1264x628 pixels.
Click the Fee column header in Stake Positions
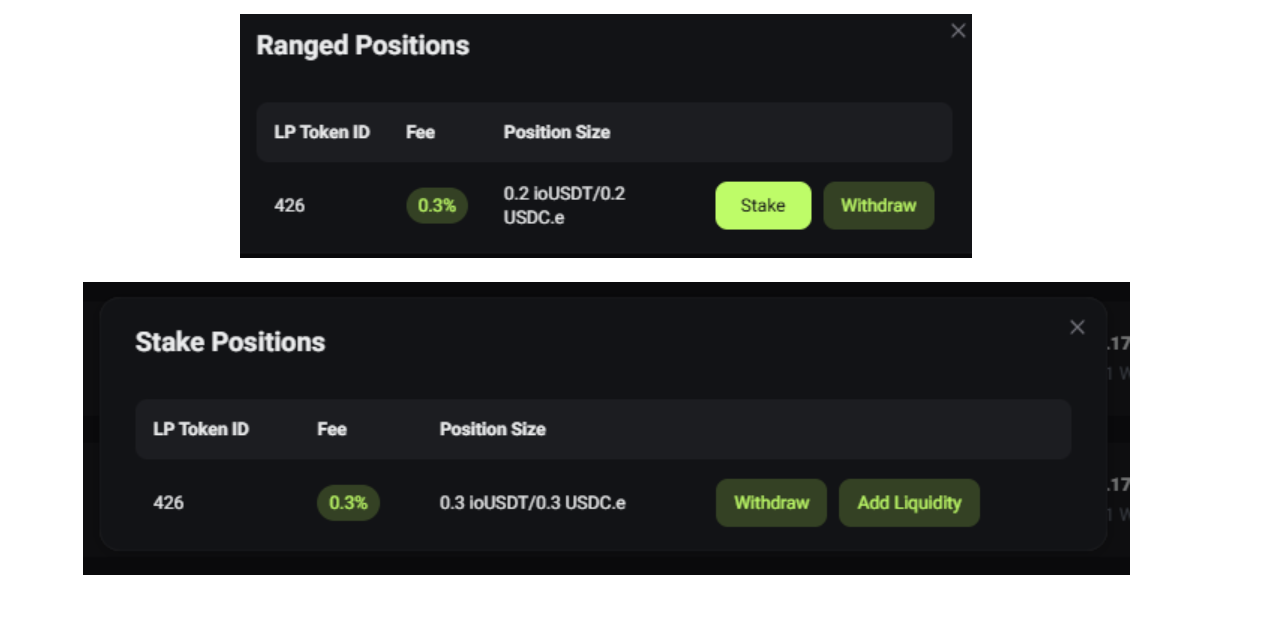(x=332, y=429)
